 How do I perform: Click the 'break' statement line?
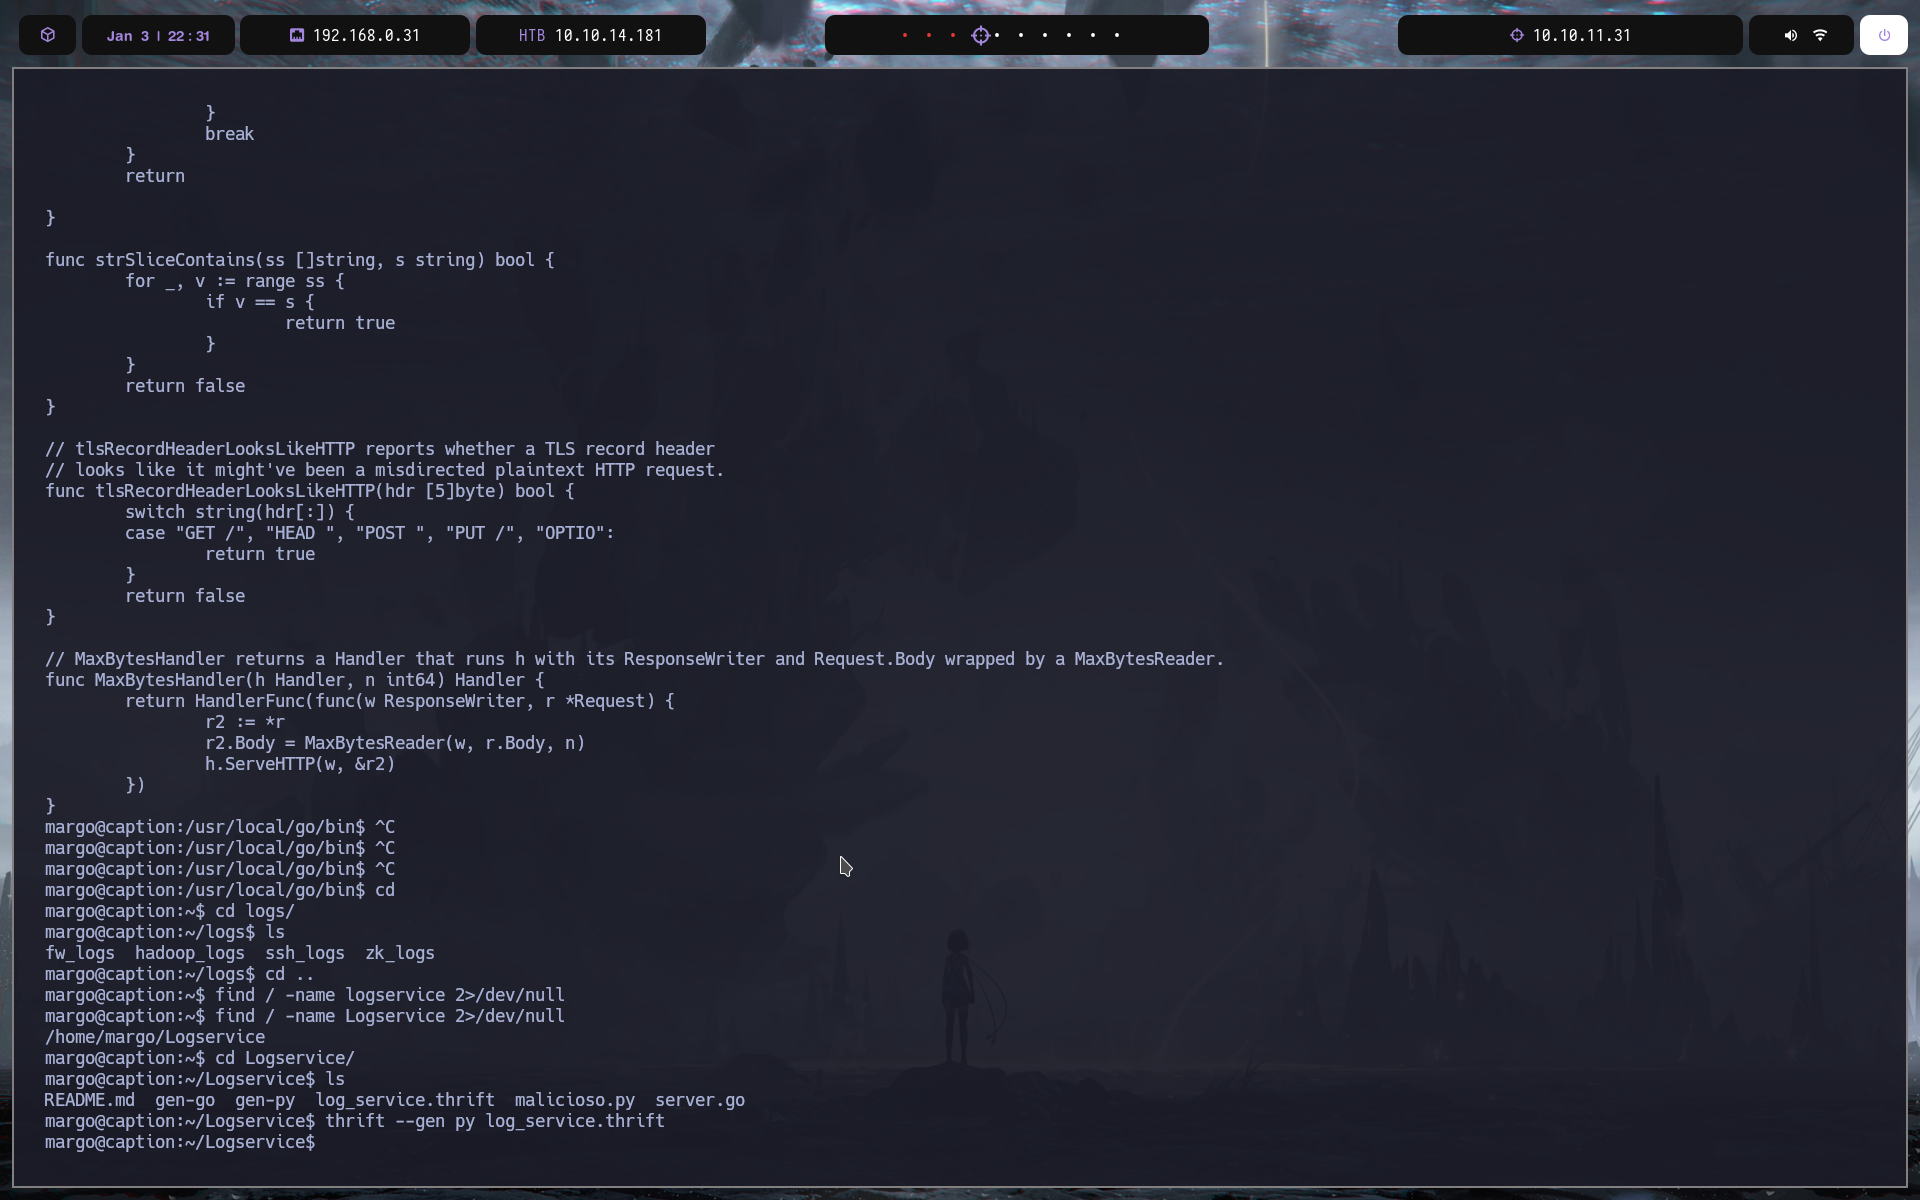230,134
